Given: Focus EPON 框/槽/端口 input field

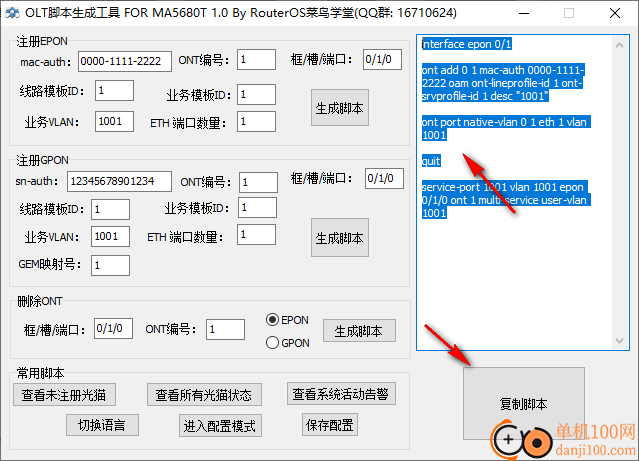Looking at the screenshot, I should (382, 60).
